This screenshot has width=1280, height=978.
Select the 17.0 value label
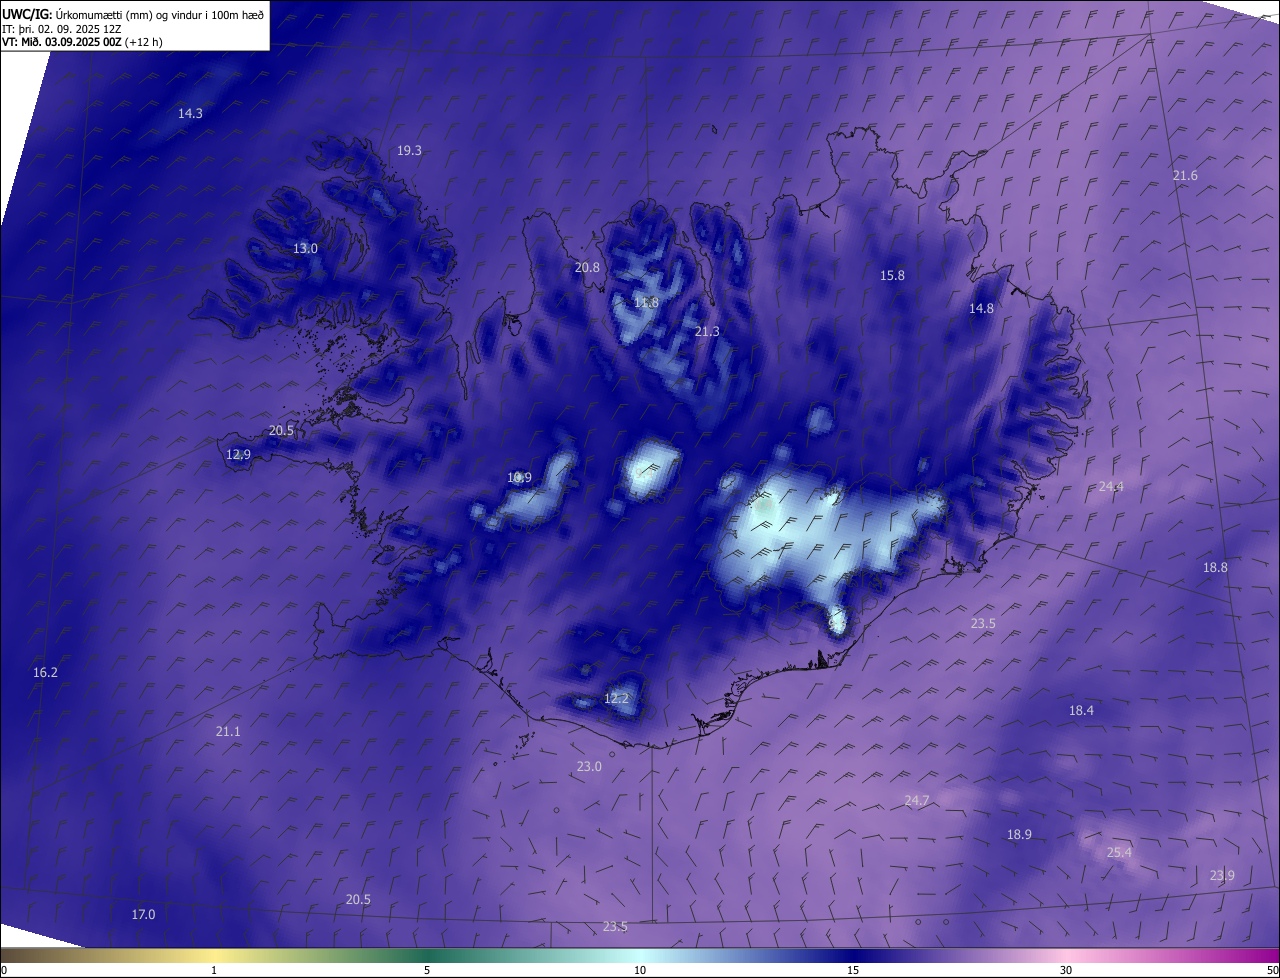pyautogui.click(x=143, y=915)
